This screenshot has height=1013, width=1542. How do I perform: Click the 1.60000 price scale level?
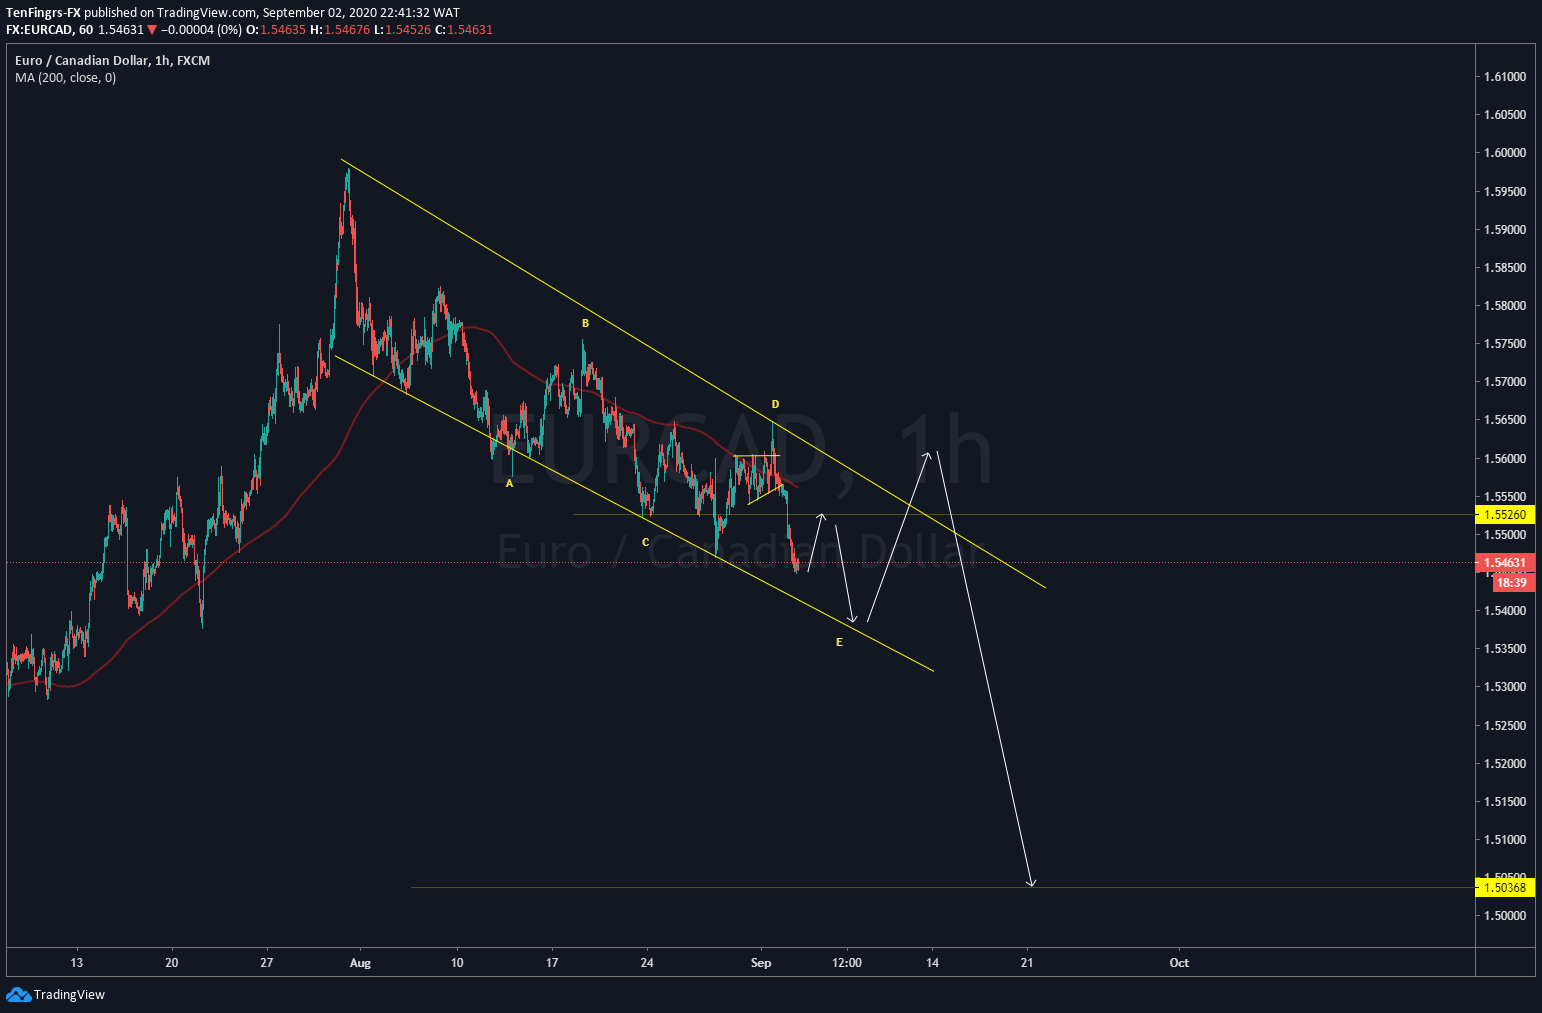point(1505,153)
